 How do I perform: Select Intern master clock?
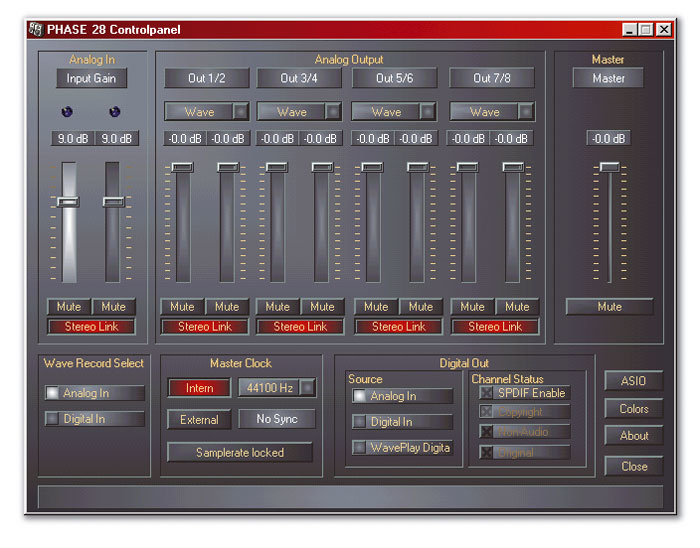click(x=199, y=388)
